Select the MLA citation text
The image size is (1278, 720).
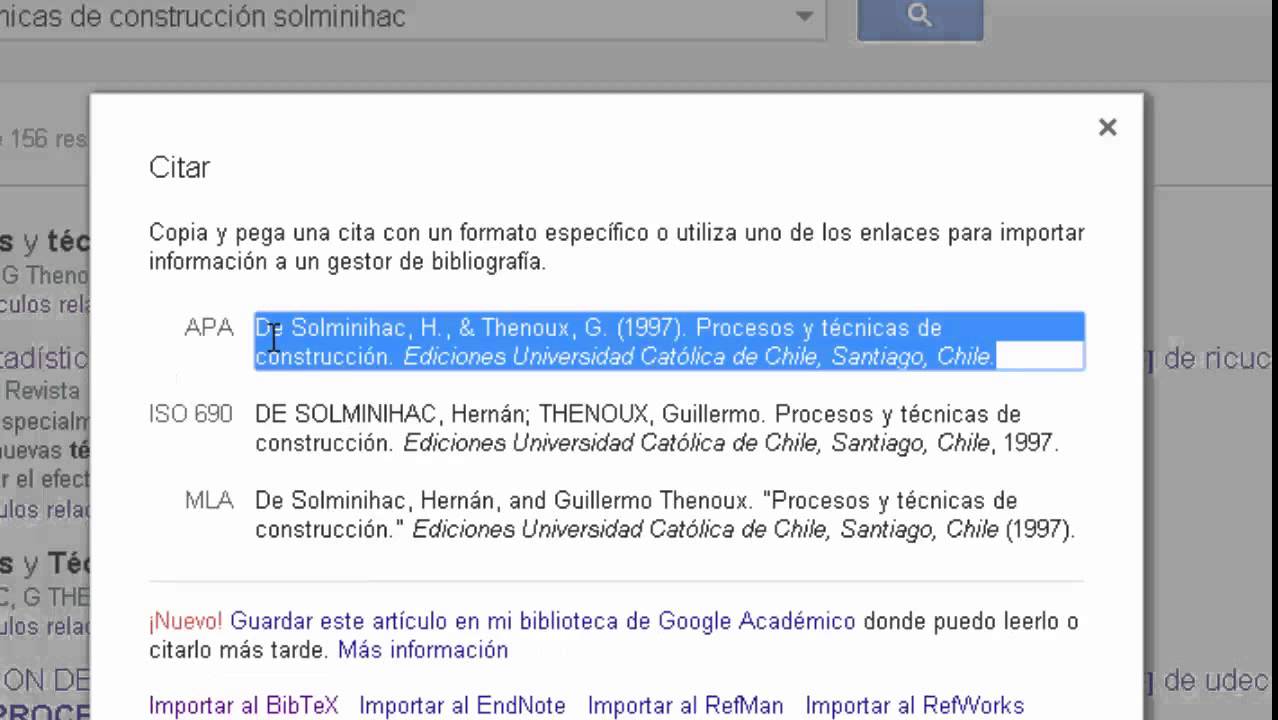click(x=665, y=514)
